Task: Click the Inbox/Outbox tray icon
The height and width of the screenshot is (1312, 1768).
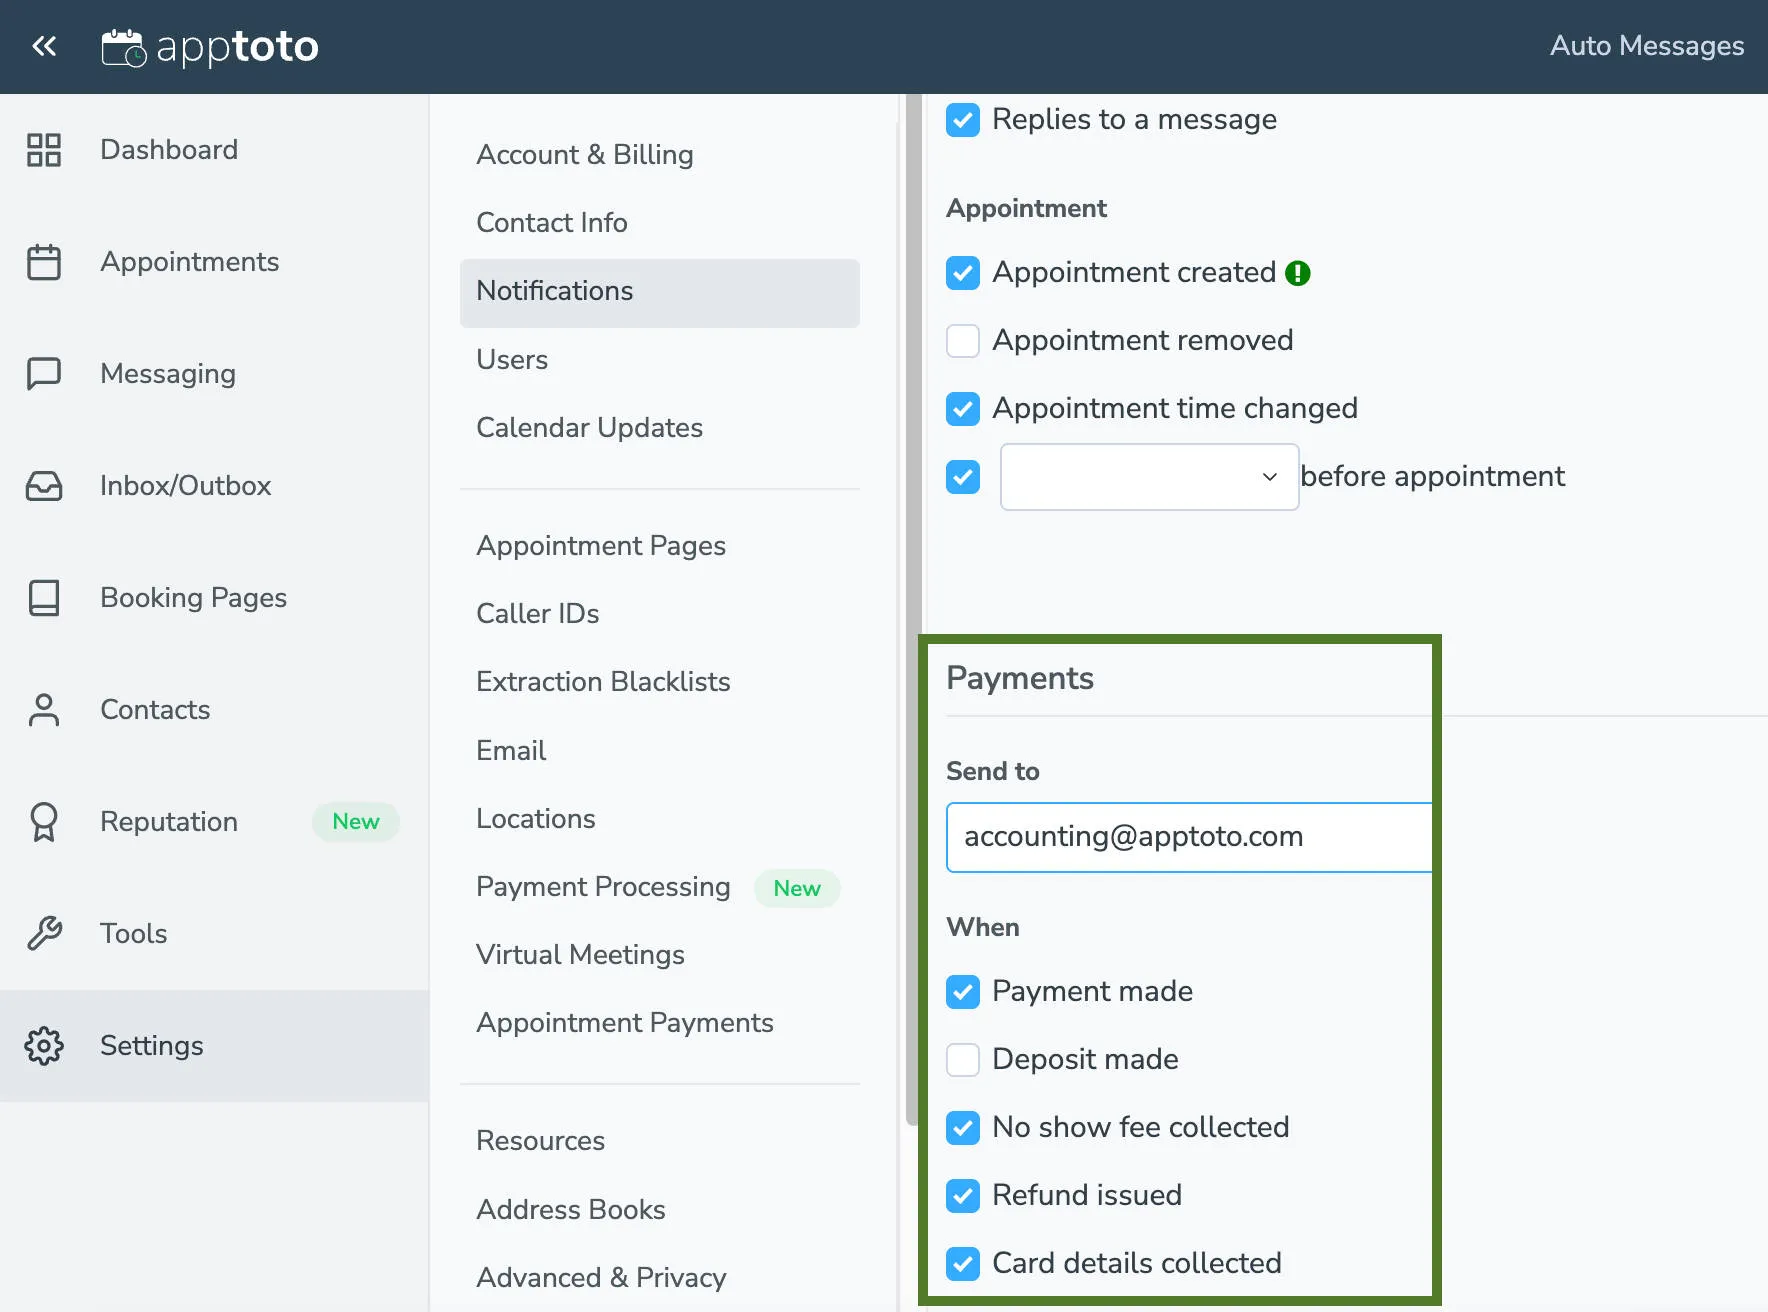Action: (44, 486)
